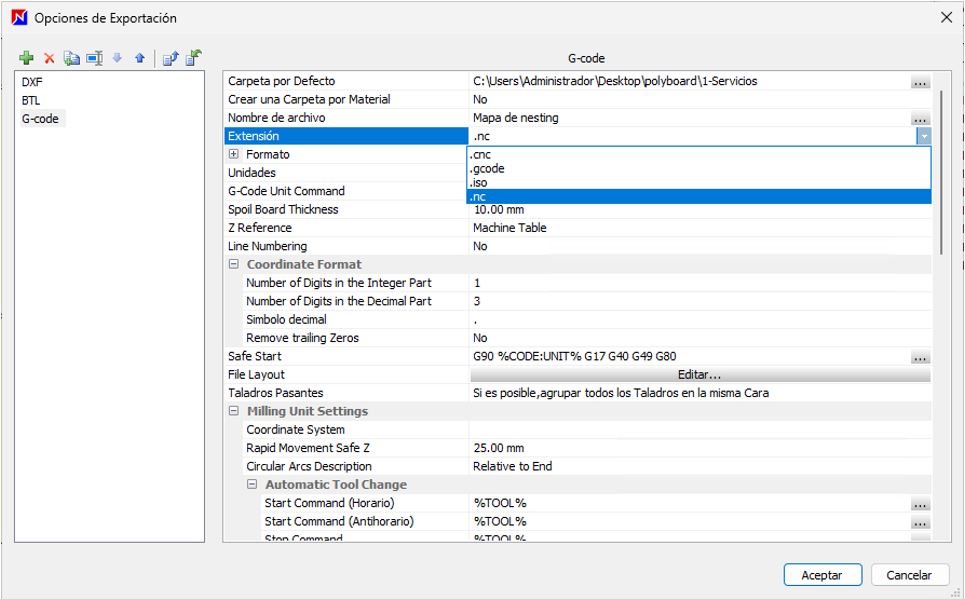Select BTL in the format list
This screenshot has width=965, height=599.
point(31,100)
